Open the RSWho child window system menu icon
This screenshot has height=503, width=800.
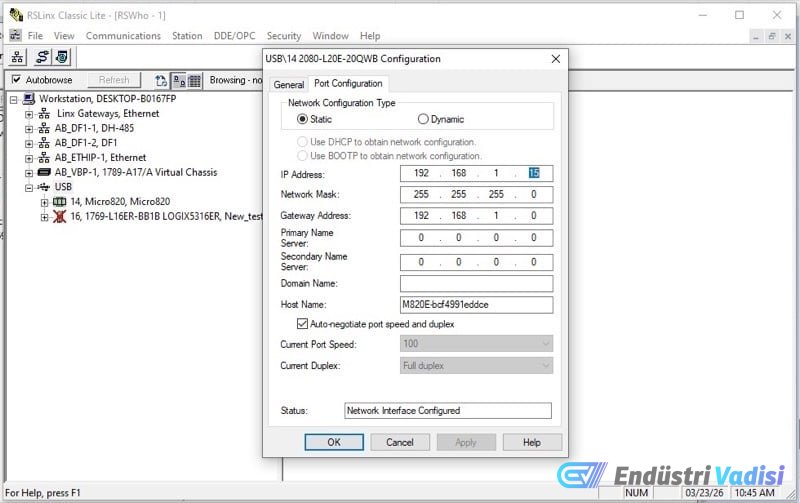pos(15,35)
